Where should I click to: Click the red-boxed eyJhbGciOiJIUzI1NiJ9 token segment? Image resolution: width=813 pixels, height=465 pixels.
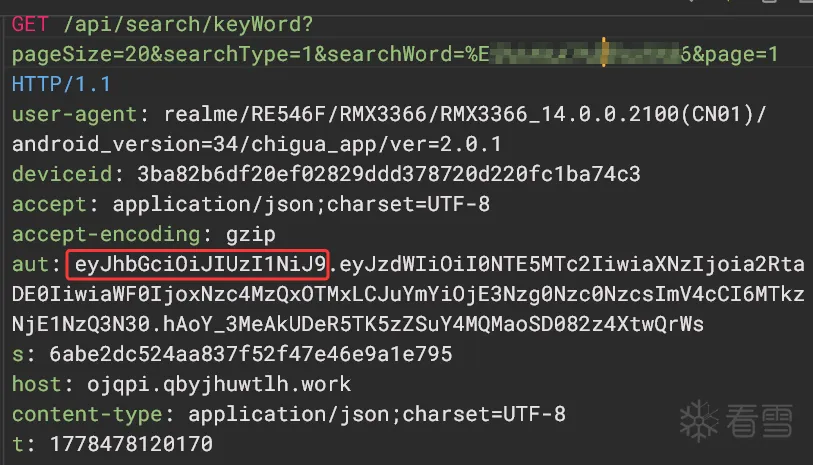pyautogui.click(x=198, y=264)
